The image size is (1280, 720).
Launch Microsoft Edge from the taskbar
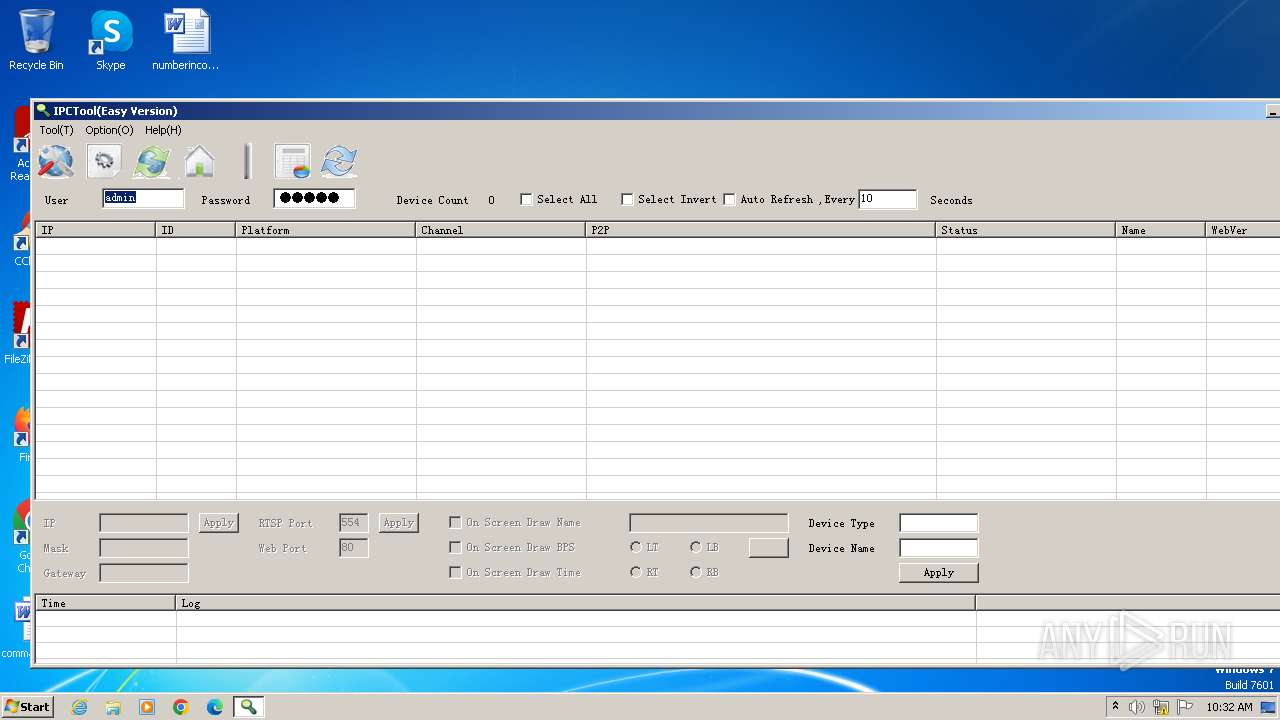[215, 707]
